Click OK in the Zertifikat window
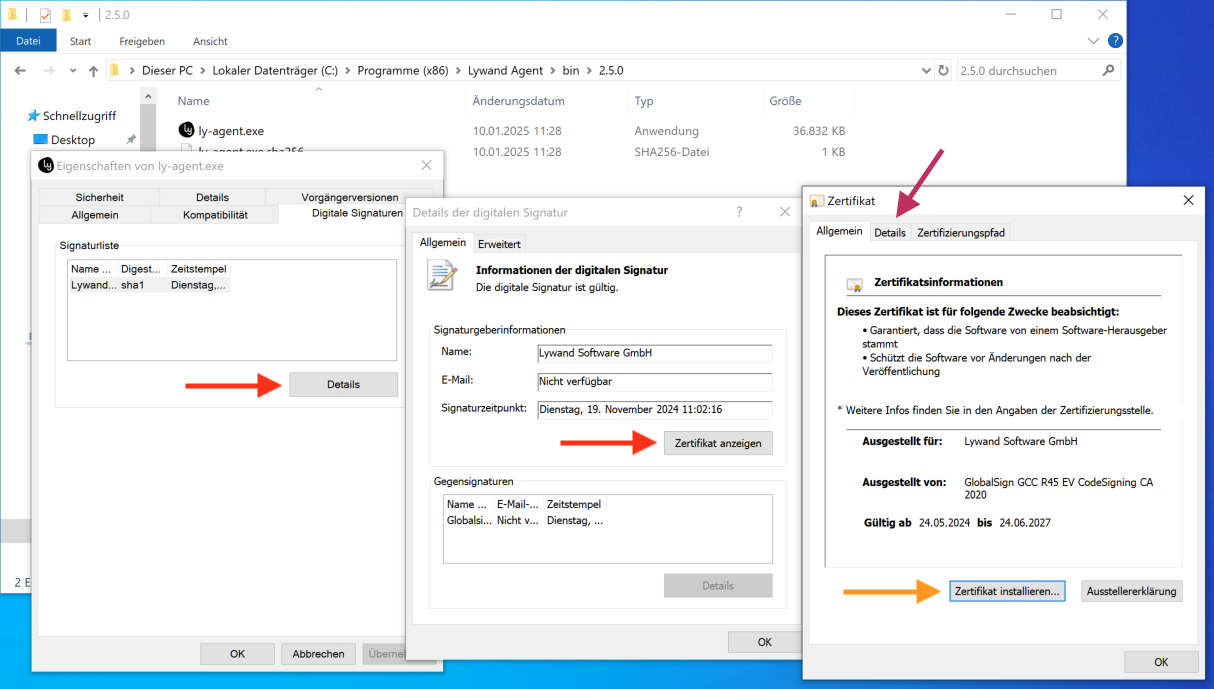The width and height of the screenshot is (1214, 689). (x=1161, y=662)
